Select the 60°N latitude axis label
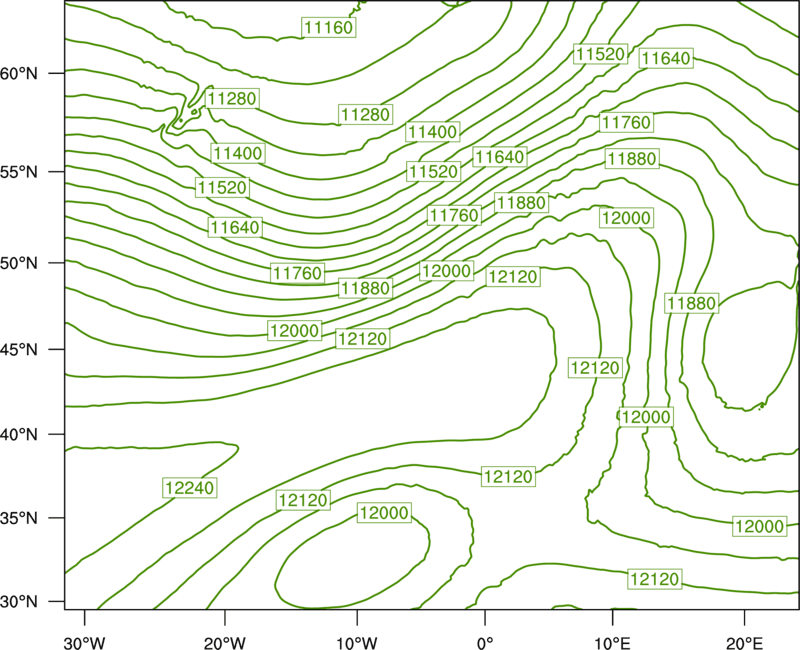800x650 pixels. (19, 73)
